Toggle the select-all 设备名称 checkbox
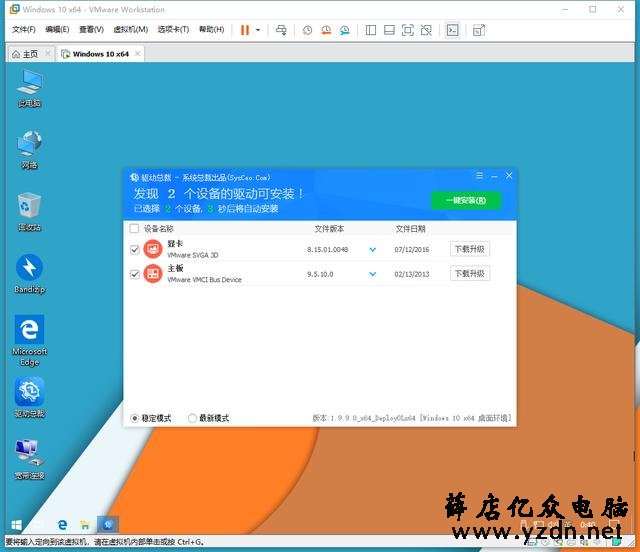 [134, 228]
